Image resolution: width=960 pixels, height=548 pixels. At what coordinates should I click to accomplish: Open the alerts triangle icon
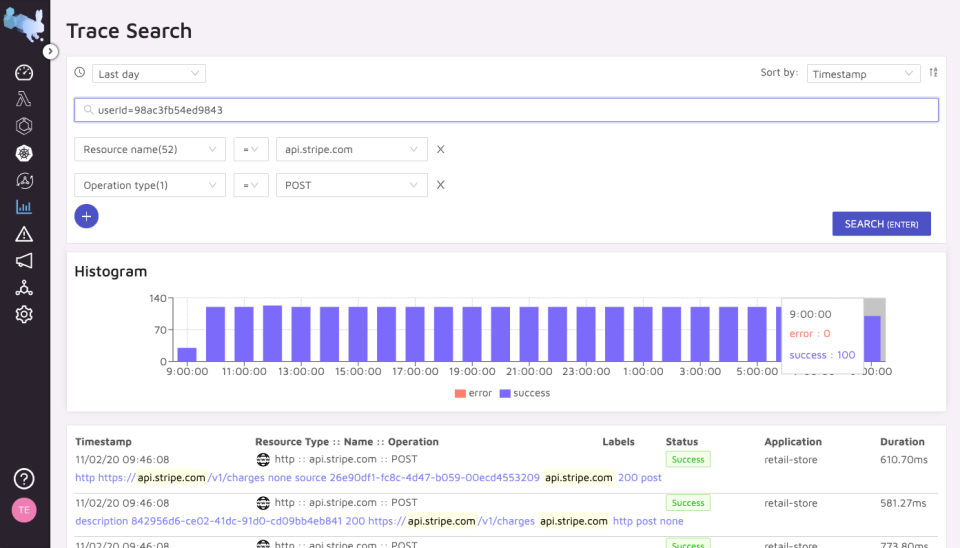tap(24, 234)
